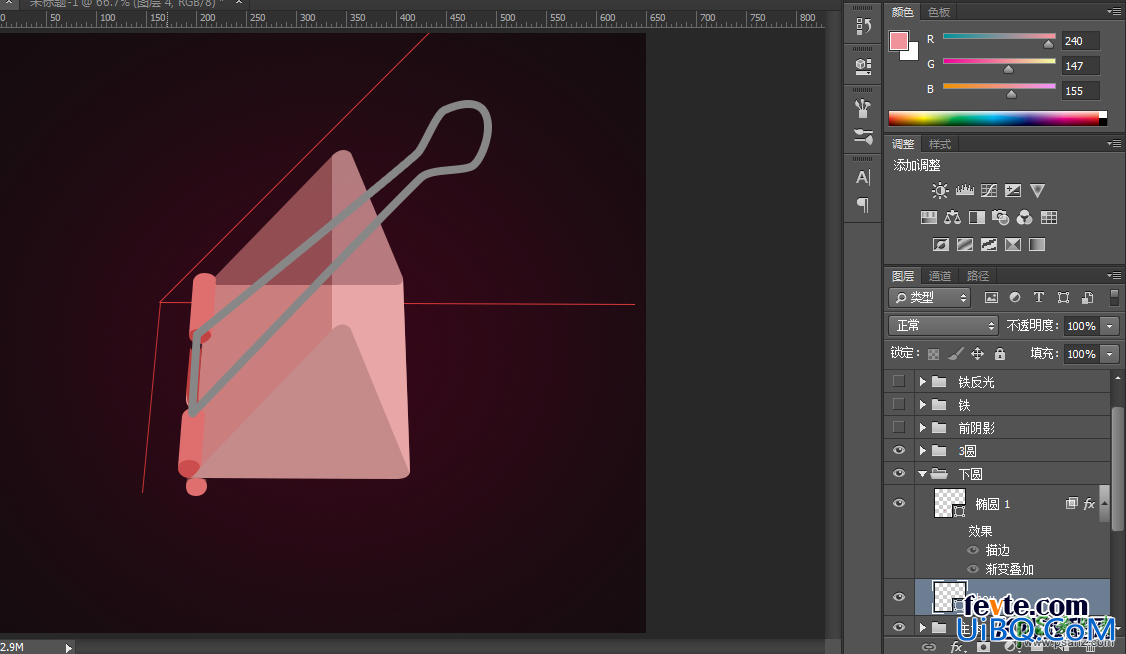Viewport: 1126px width, 654px height.
Task: Expand the 前阴影 group
Action: [923, 428]
